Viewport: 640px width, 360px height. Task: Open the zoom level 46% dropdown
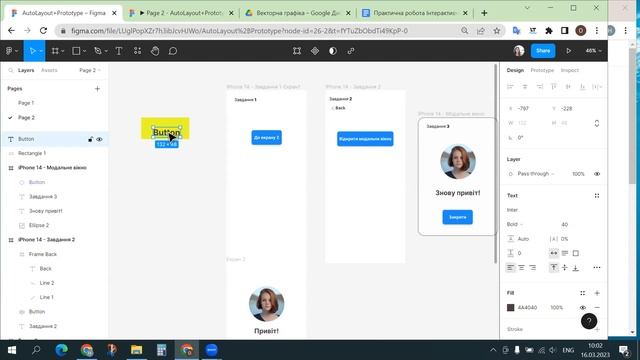[593, 51]
